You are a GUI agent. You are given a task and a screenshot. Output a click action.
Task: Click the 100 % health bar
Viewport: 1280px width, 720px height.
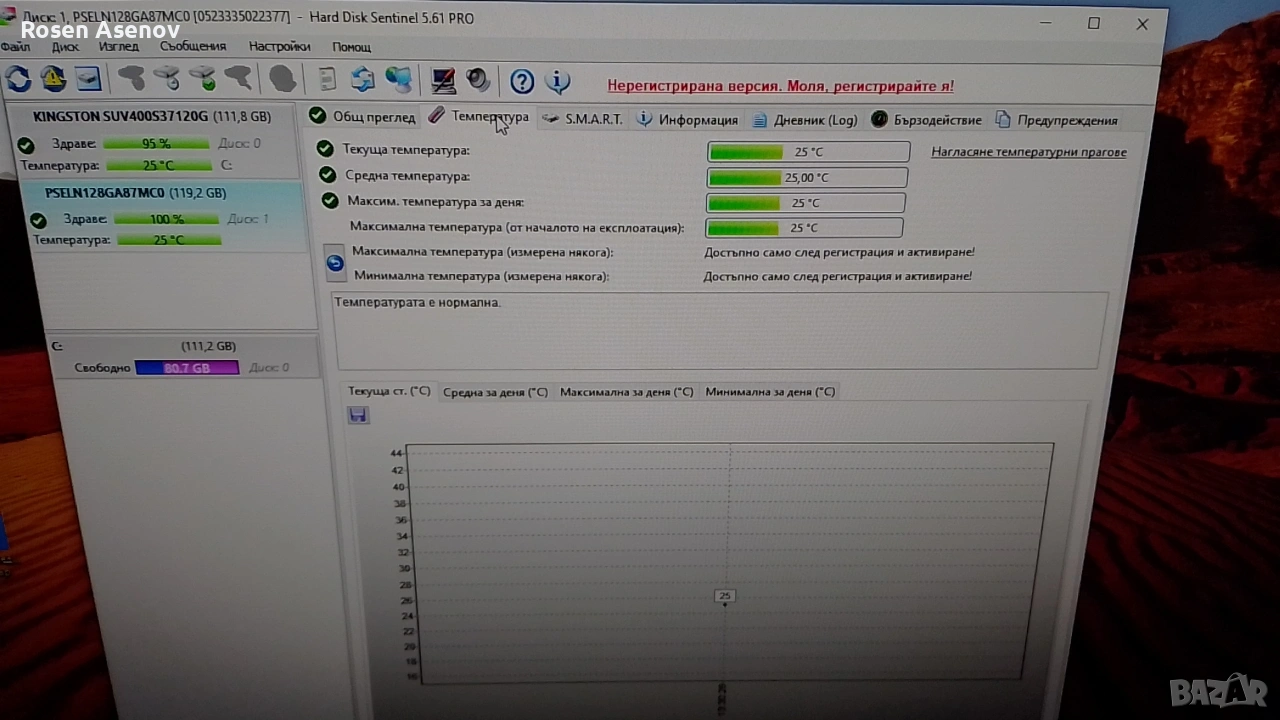[166, 219]
